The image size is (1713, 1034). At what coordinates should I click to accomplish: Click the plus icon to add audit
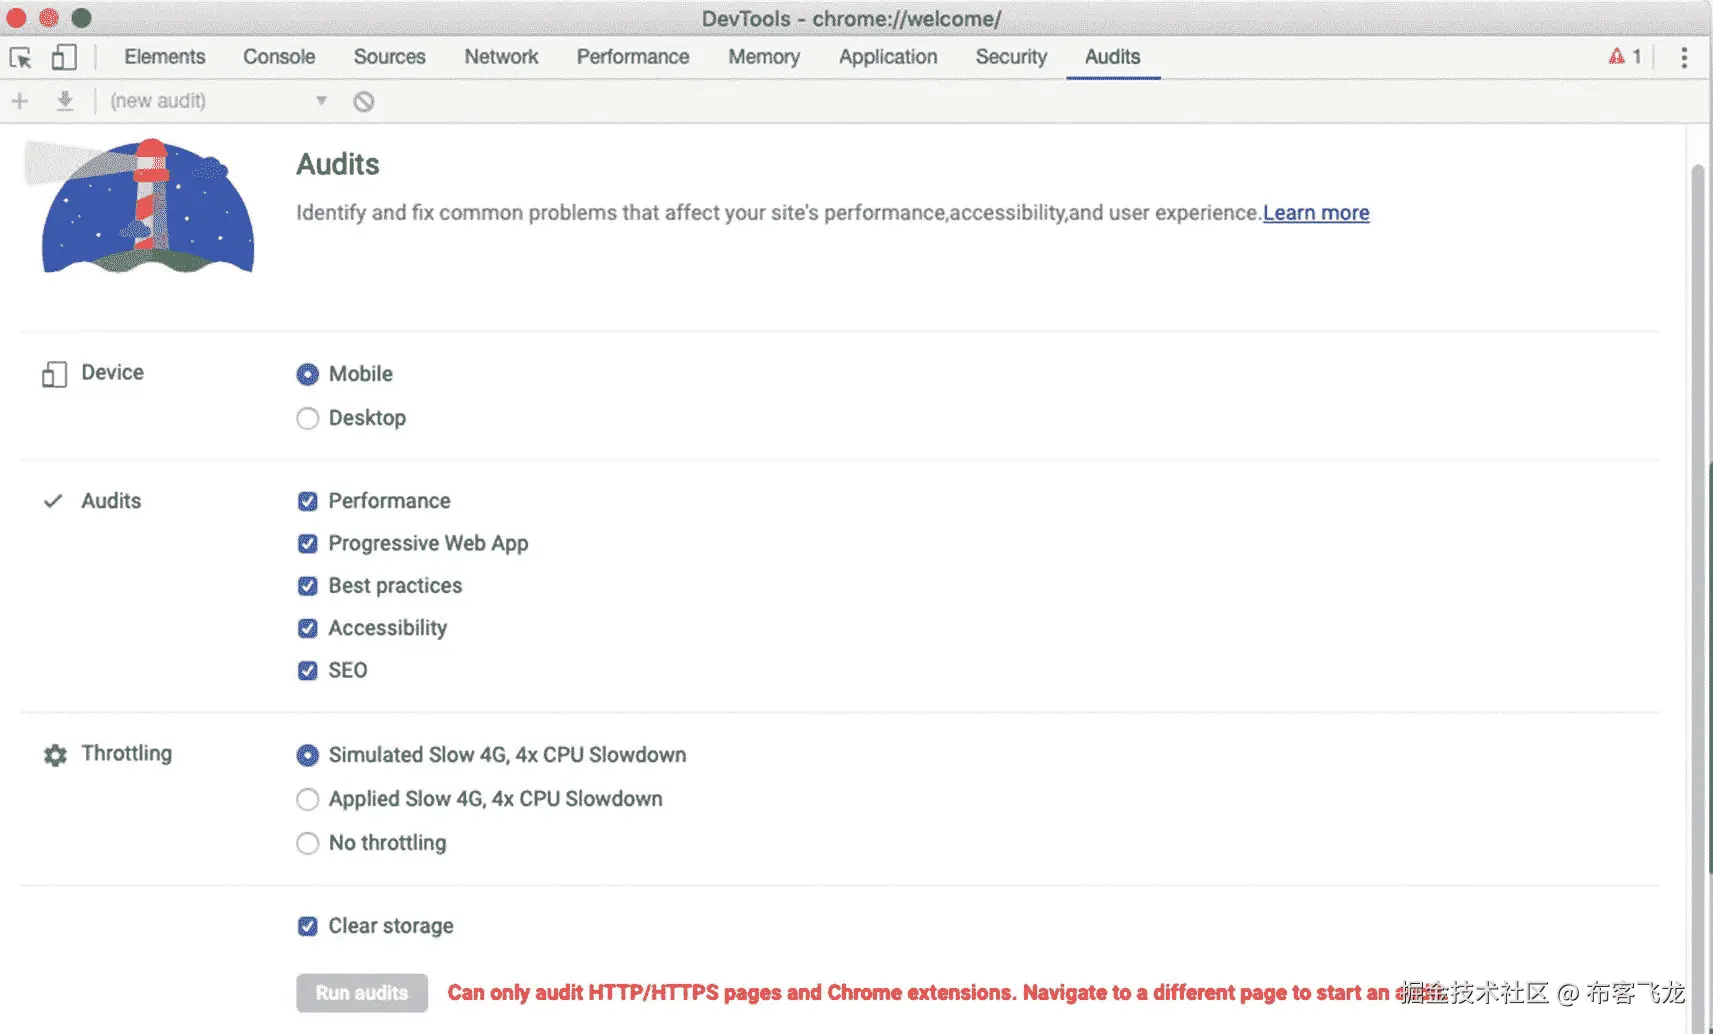(x=20, y=101)
